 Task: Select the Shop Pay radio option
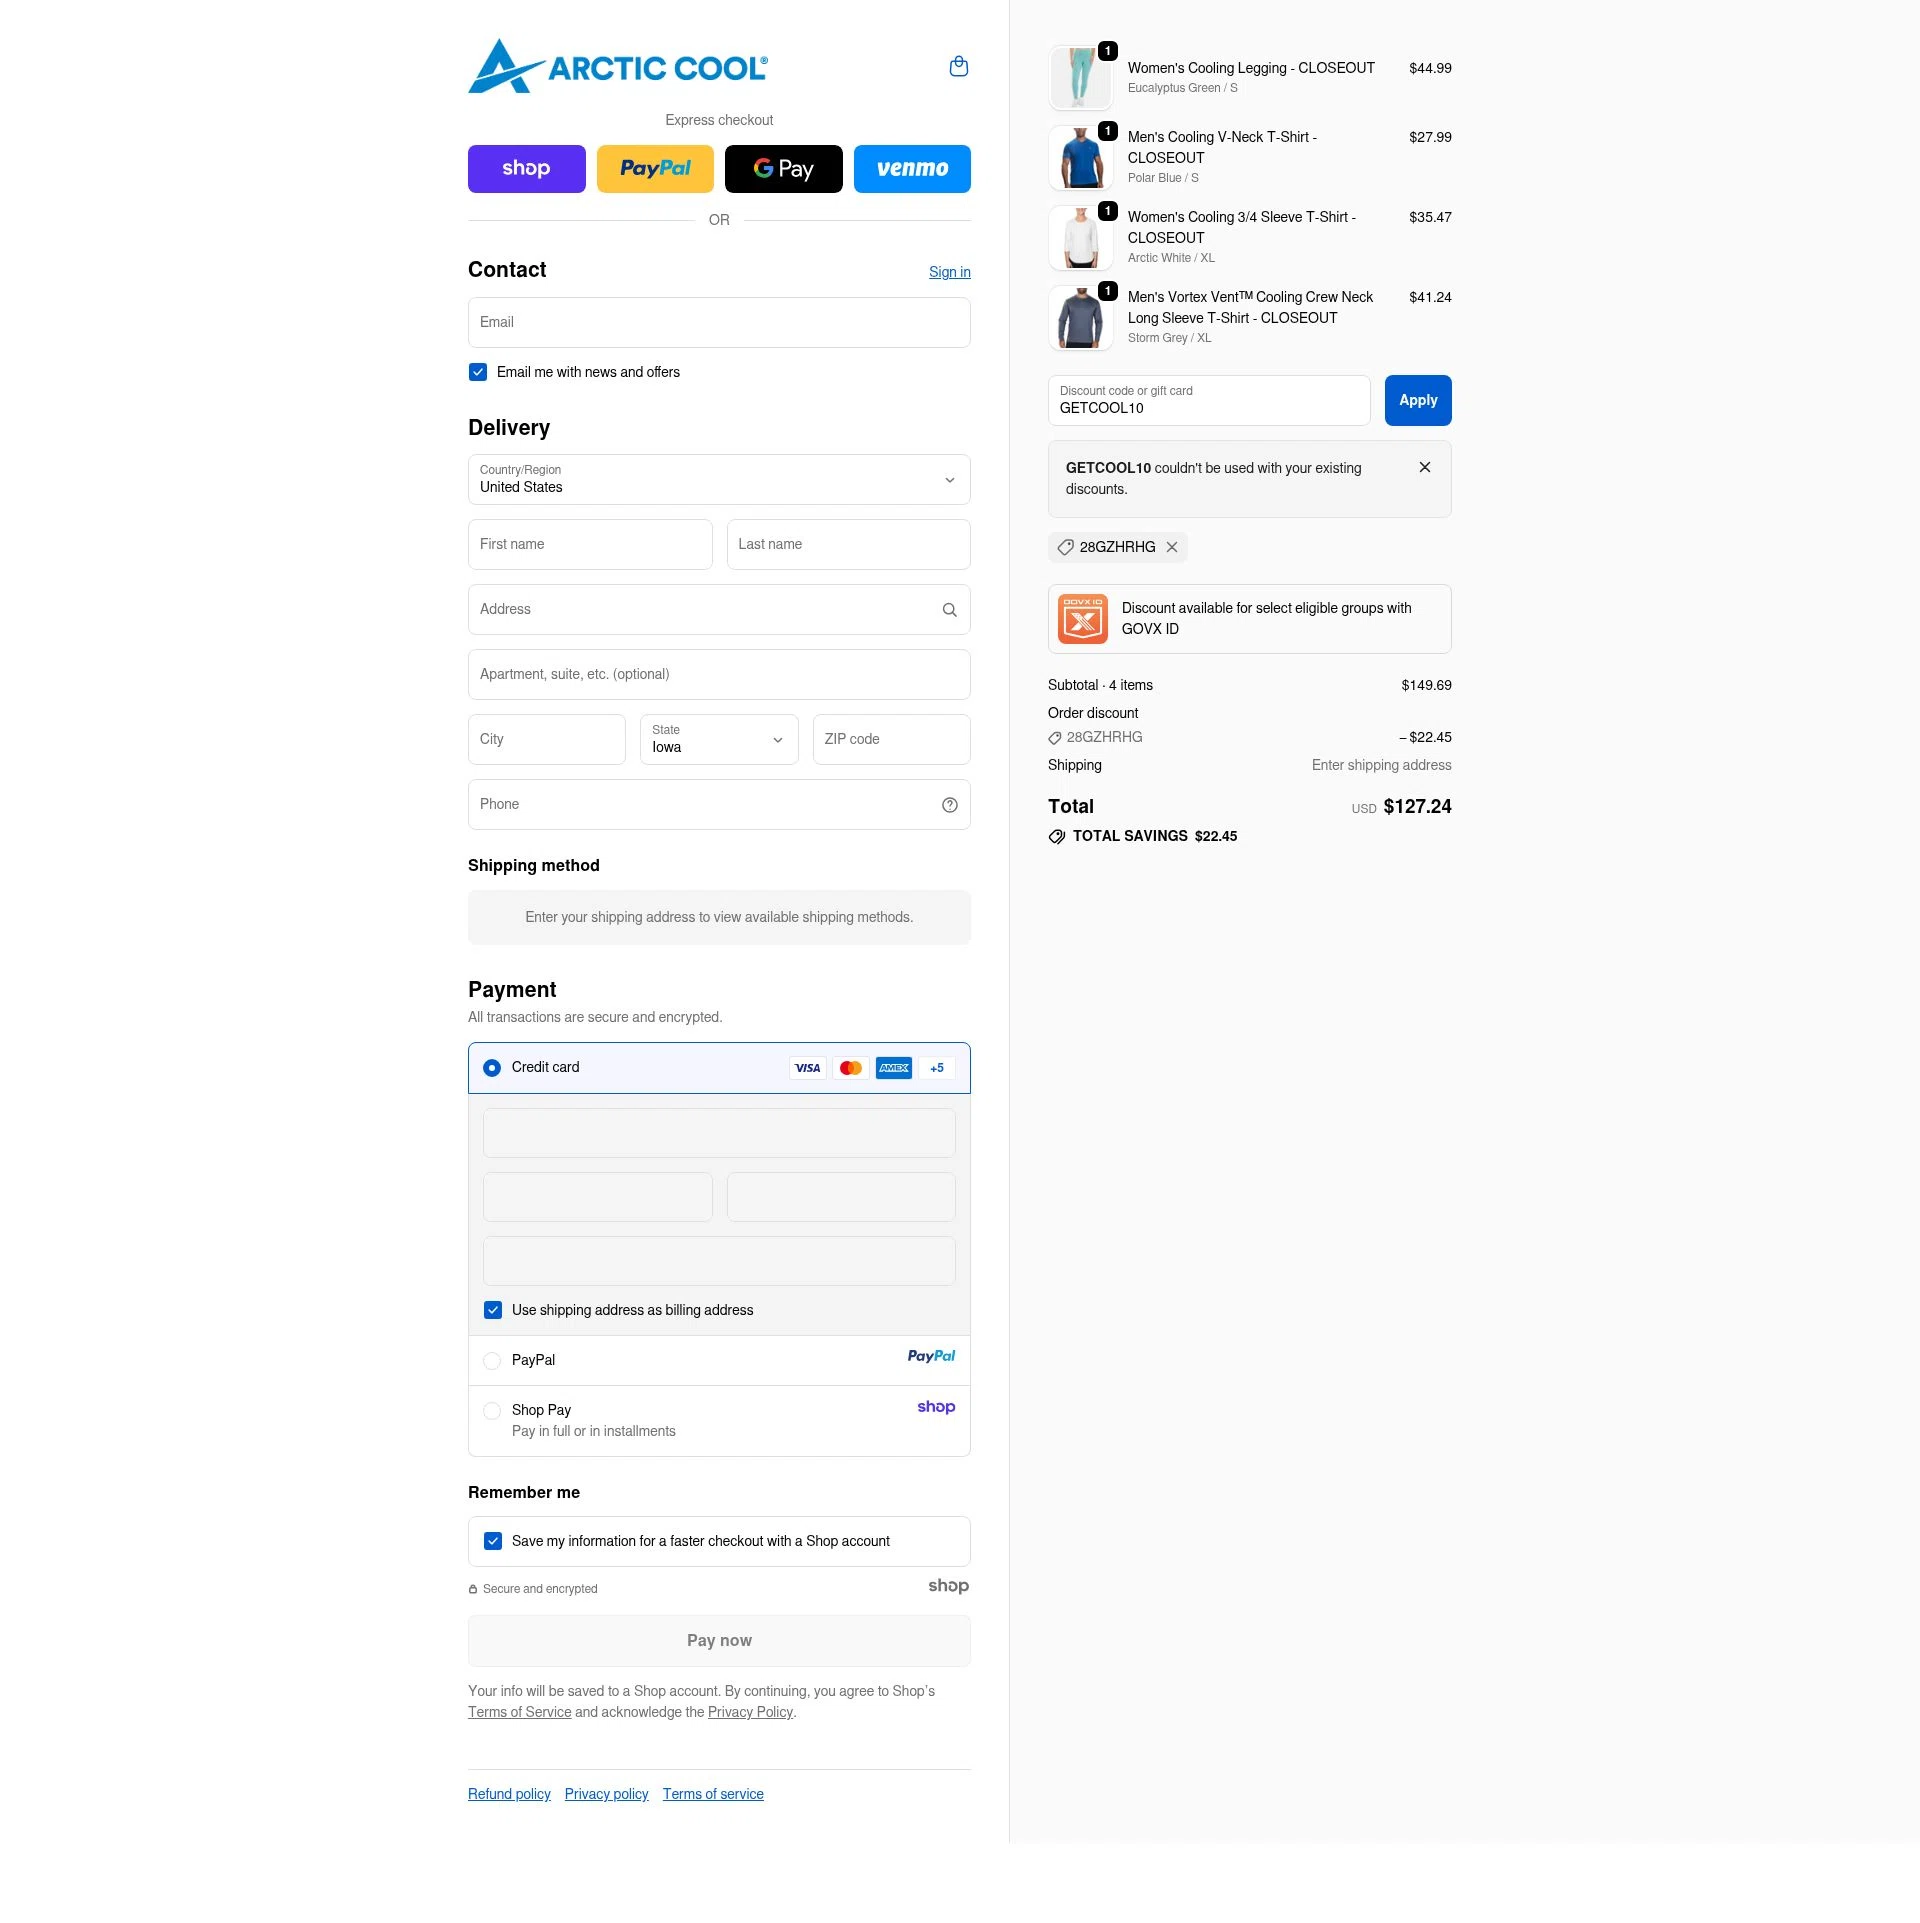pos(492,1411)
